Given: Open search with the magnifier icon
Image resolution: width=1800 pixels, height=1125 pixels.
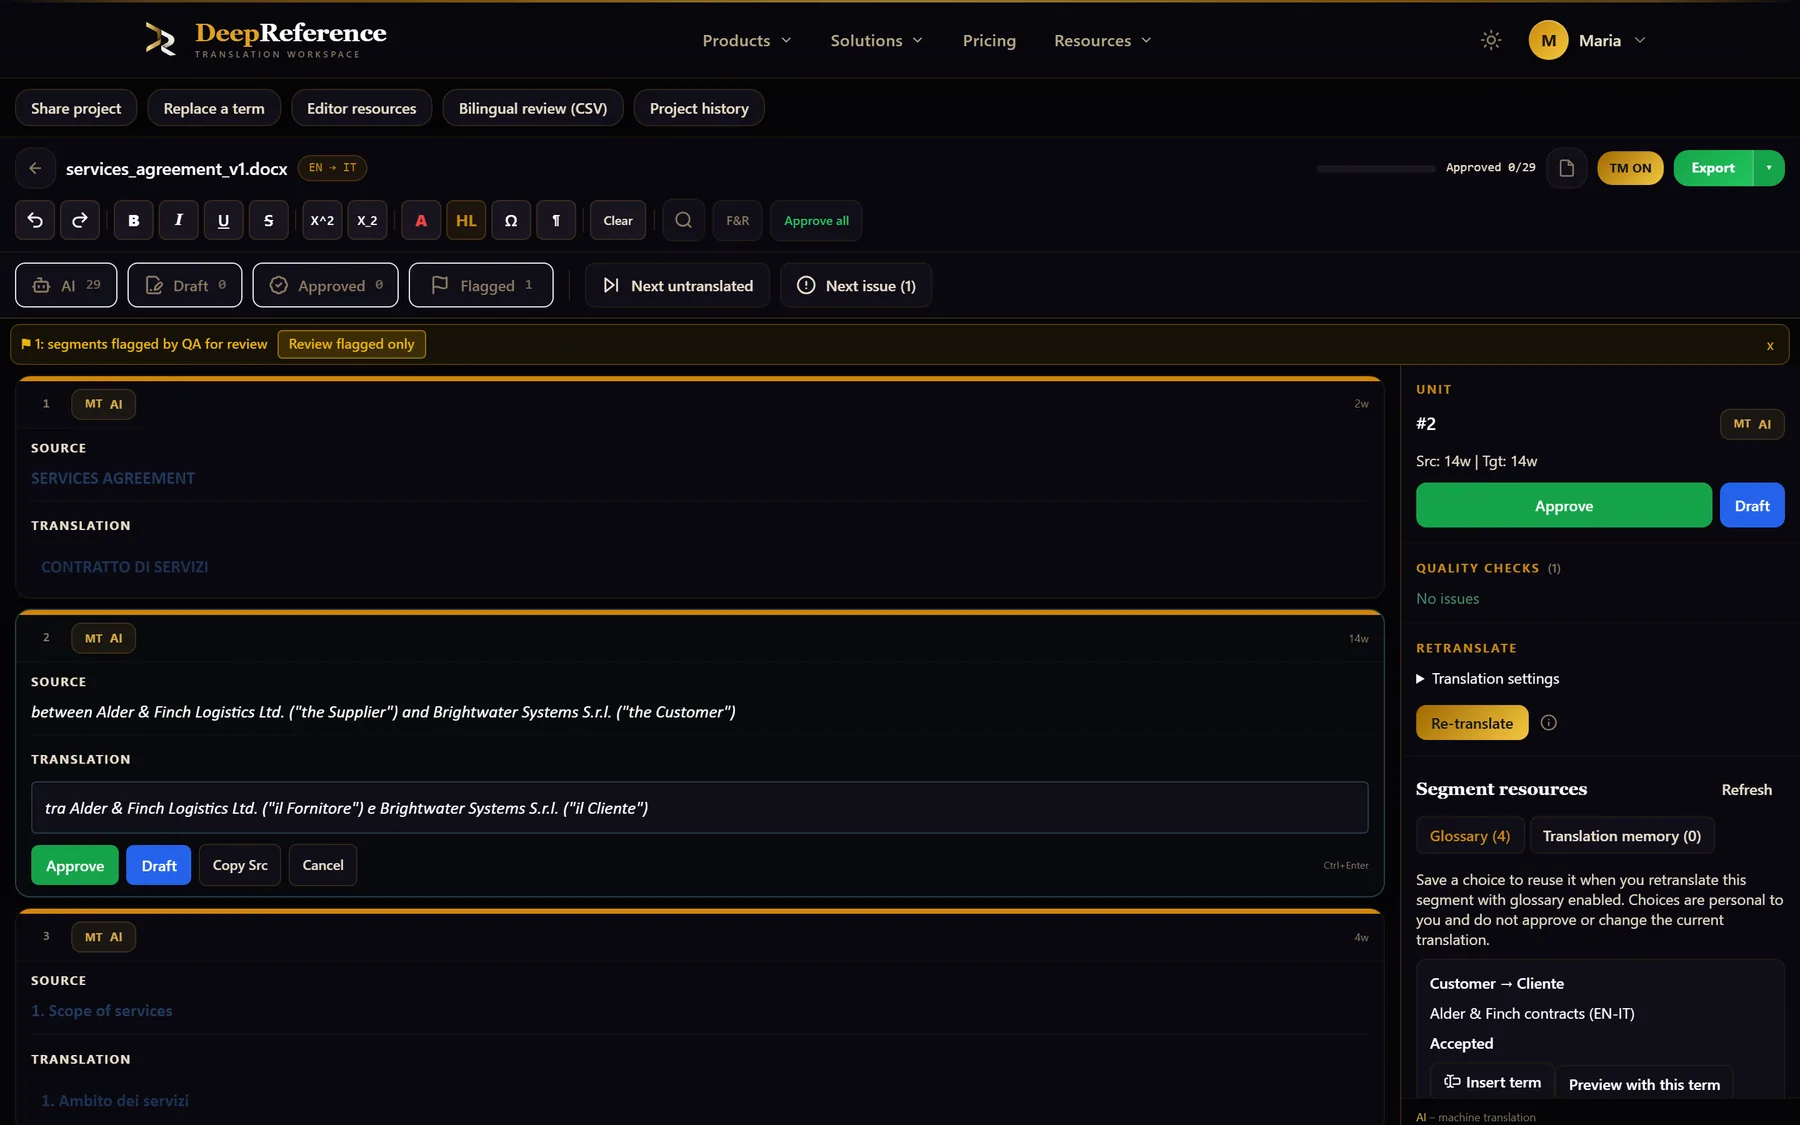Looking at the screenshot, I should [684, 220].
